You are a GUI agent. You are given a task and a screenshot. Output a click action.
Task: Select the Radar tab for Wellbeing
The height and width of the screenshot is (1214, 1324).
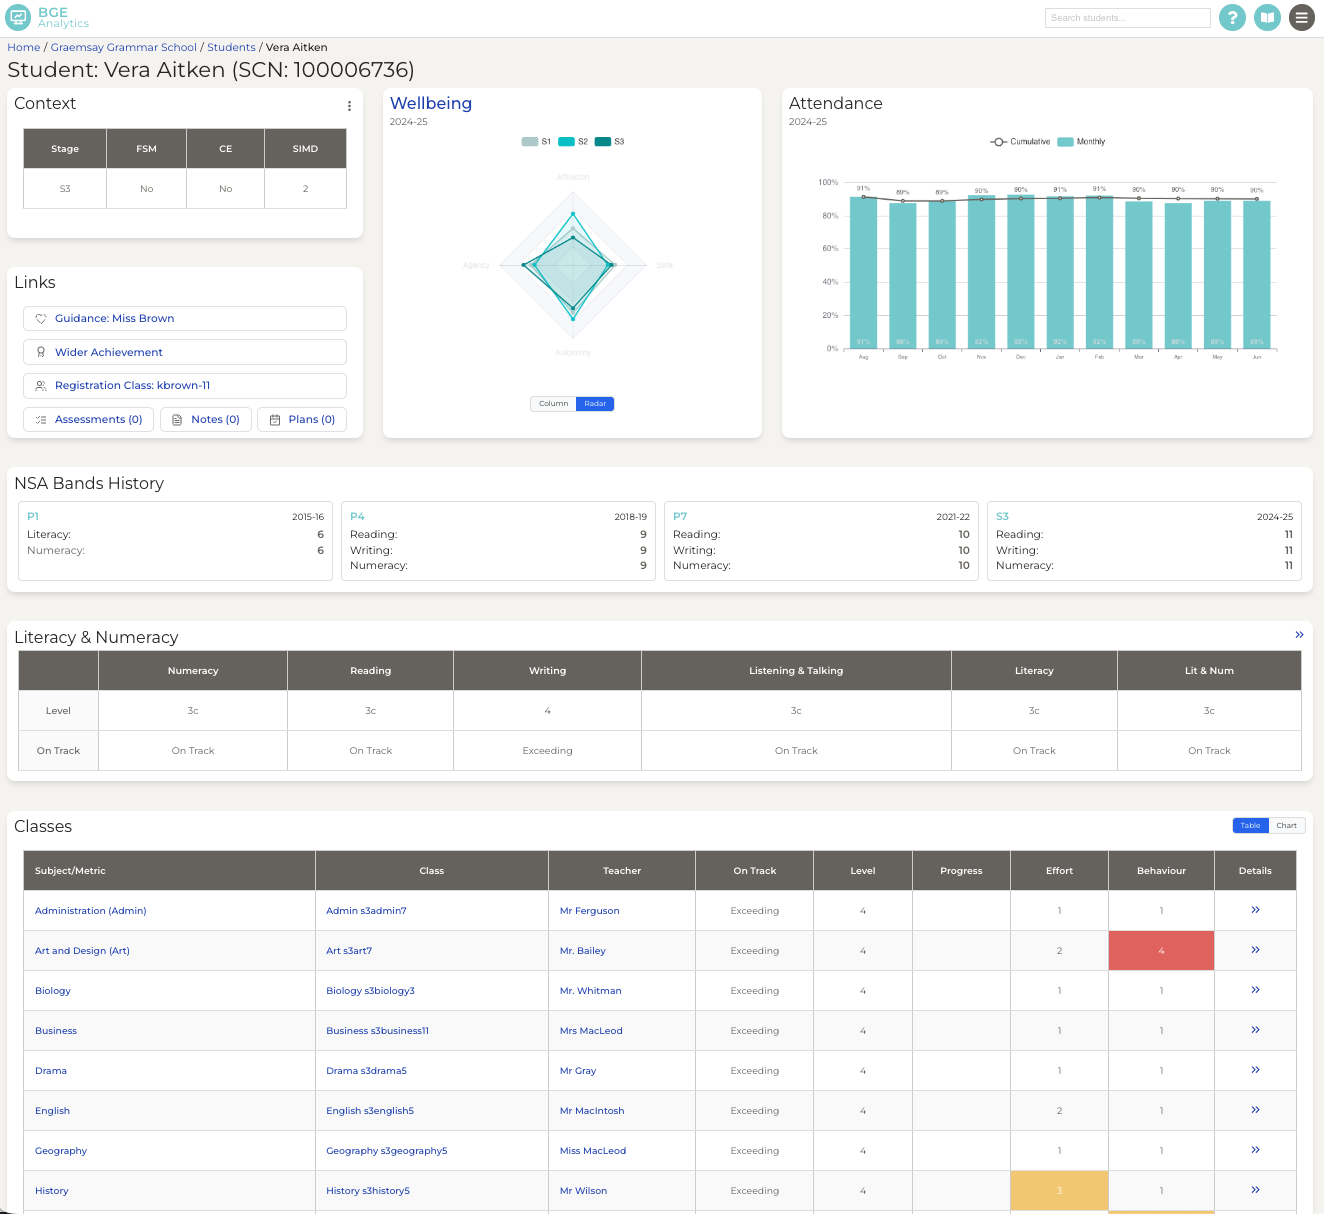tap(595, 403)
